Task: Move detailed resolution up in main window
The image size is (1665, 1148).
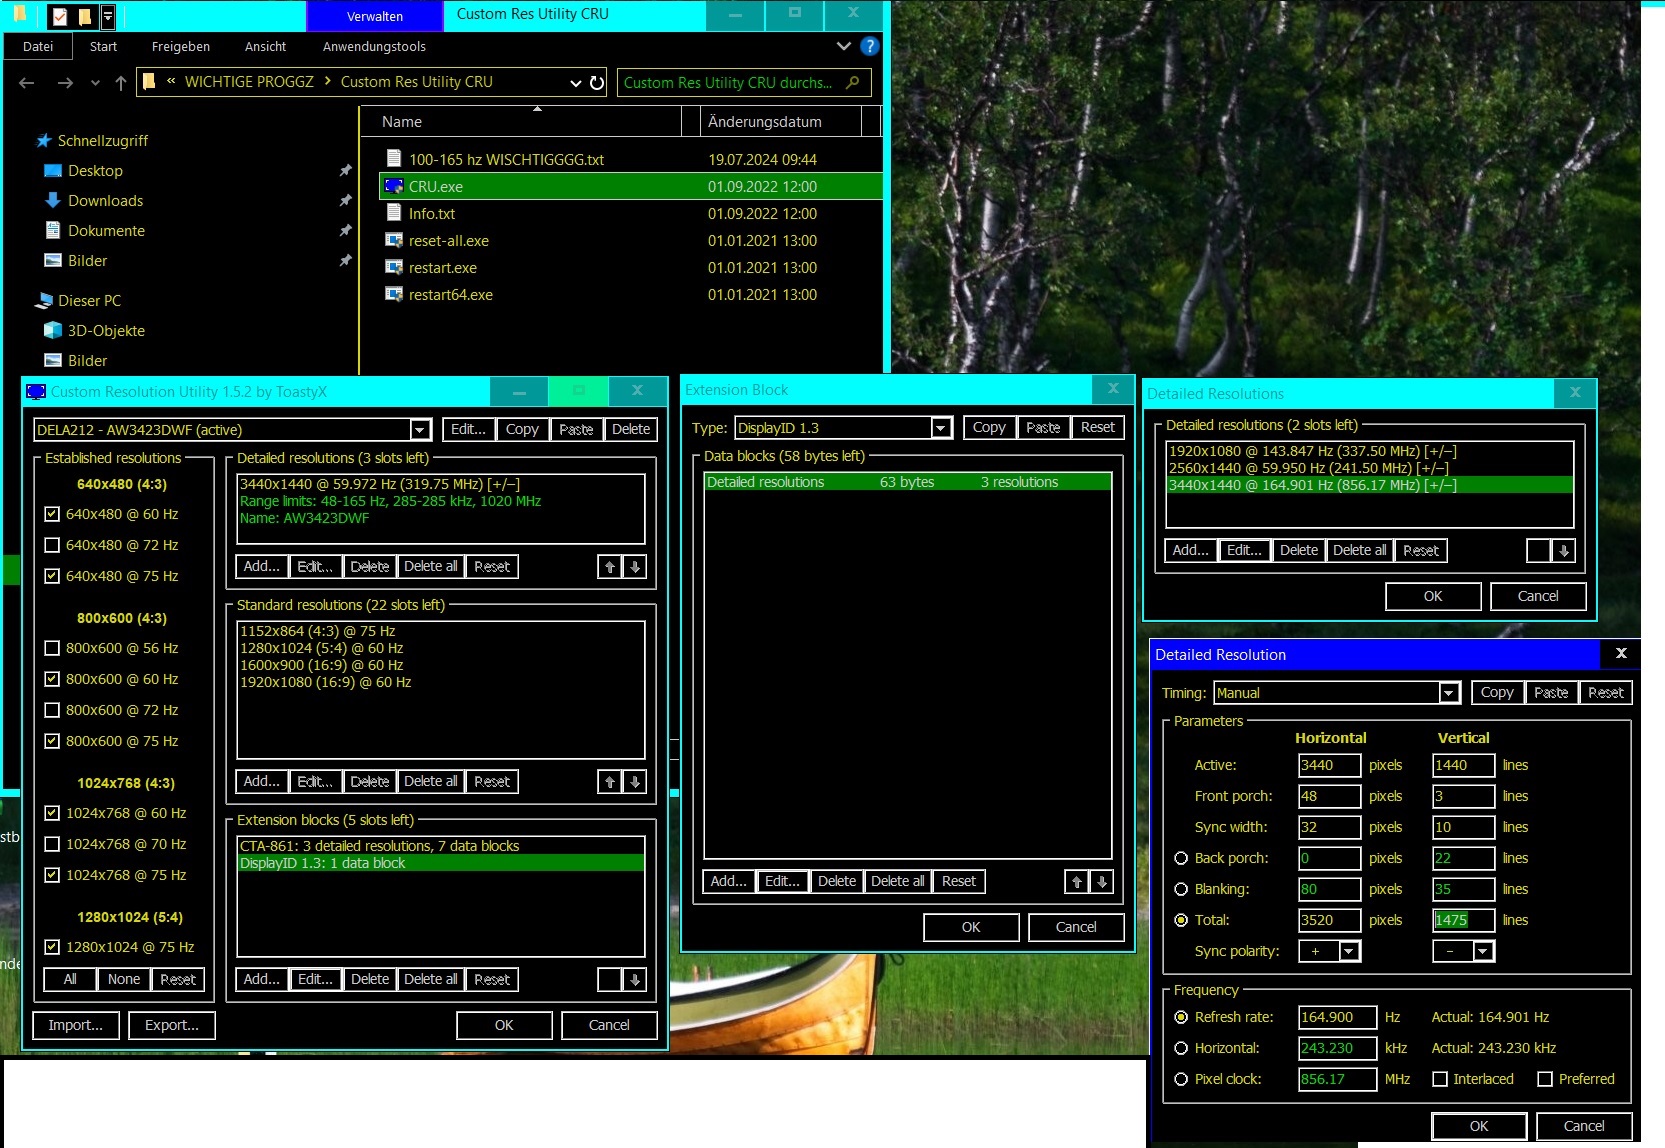Action: (x=610, y=567)
